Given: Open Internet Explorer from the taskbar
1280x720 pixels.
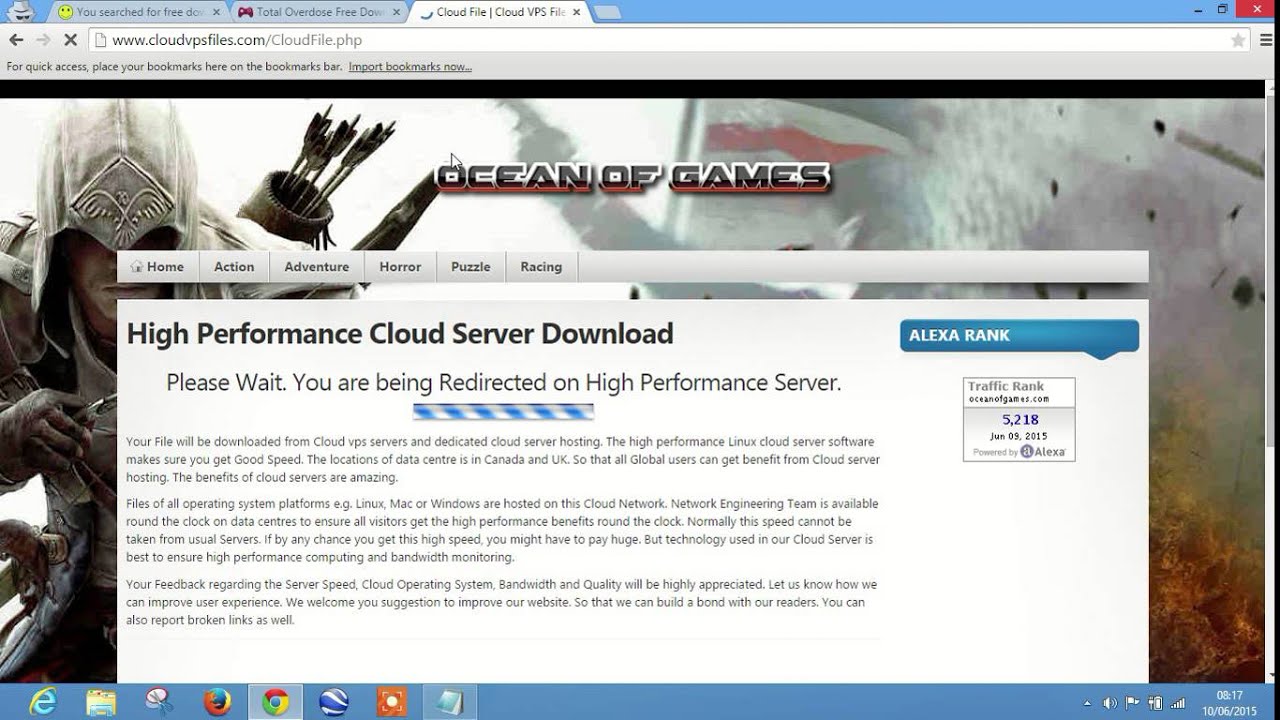Looking at the screenshot, I should 43,702.
